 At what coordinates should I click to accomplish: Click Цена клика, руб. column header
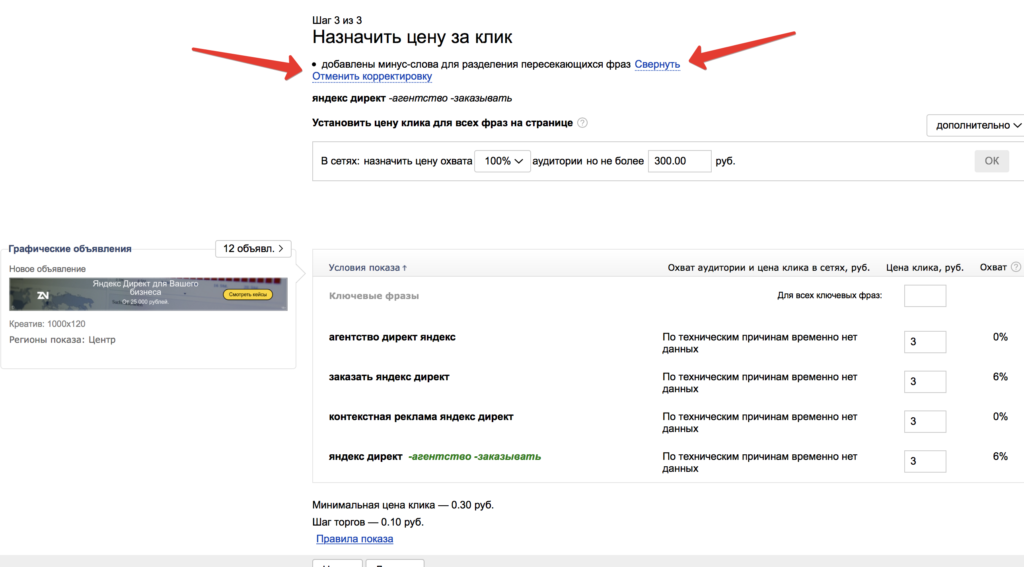[925, 268]
